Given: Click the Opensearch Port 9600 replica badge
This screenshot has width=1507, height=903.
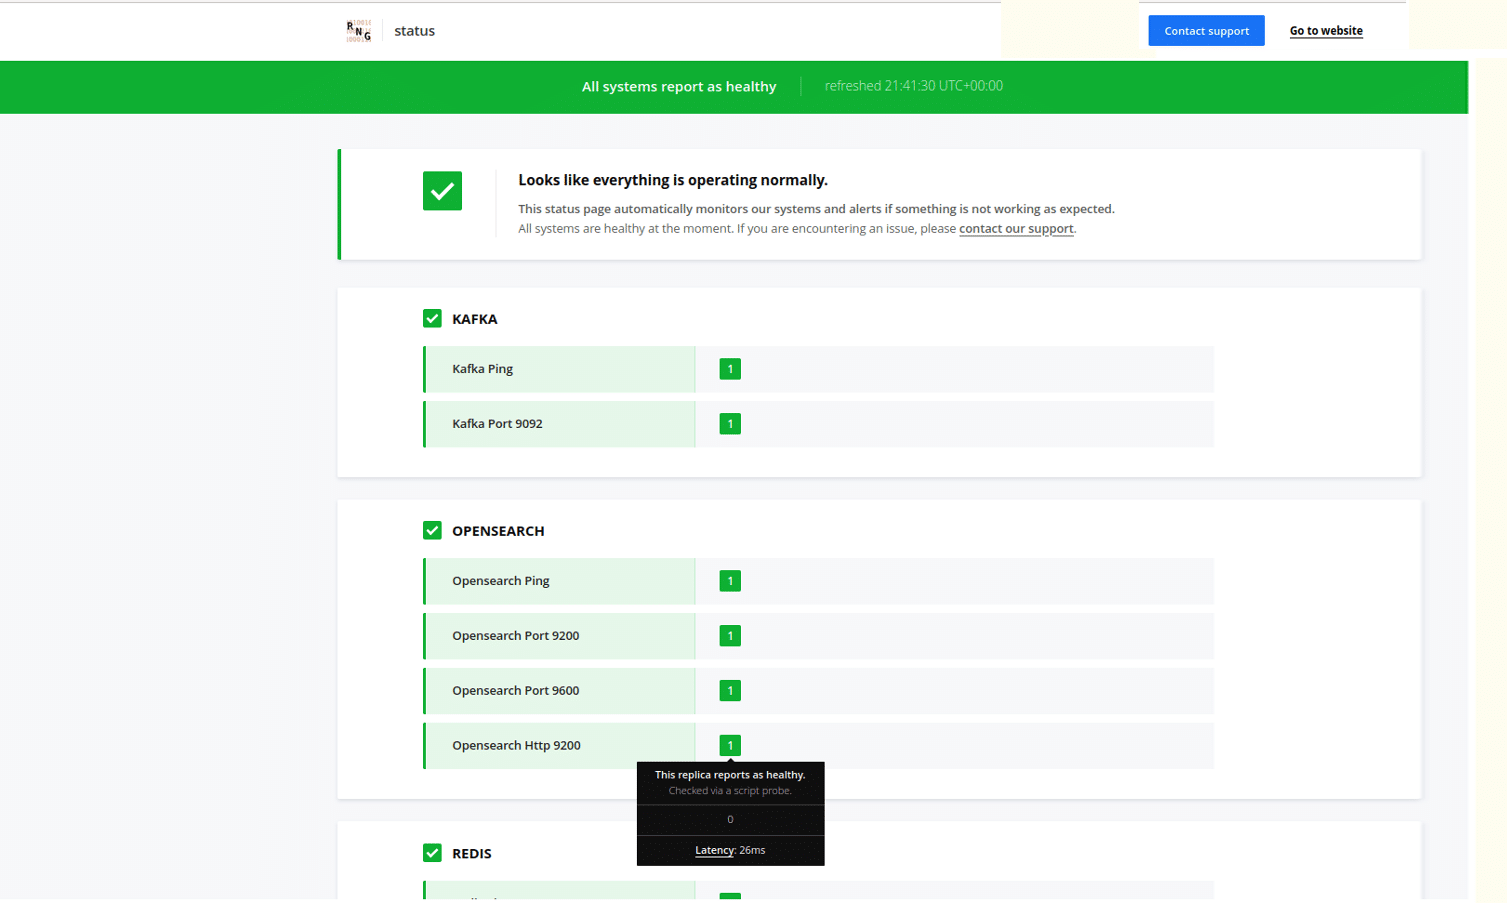Looking at the screenshot, I should pyautogui.click(x=730, y=691).
